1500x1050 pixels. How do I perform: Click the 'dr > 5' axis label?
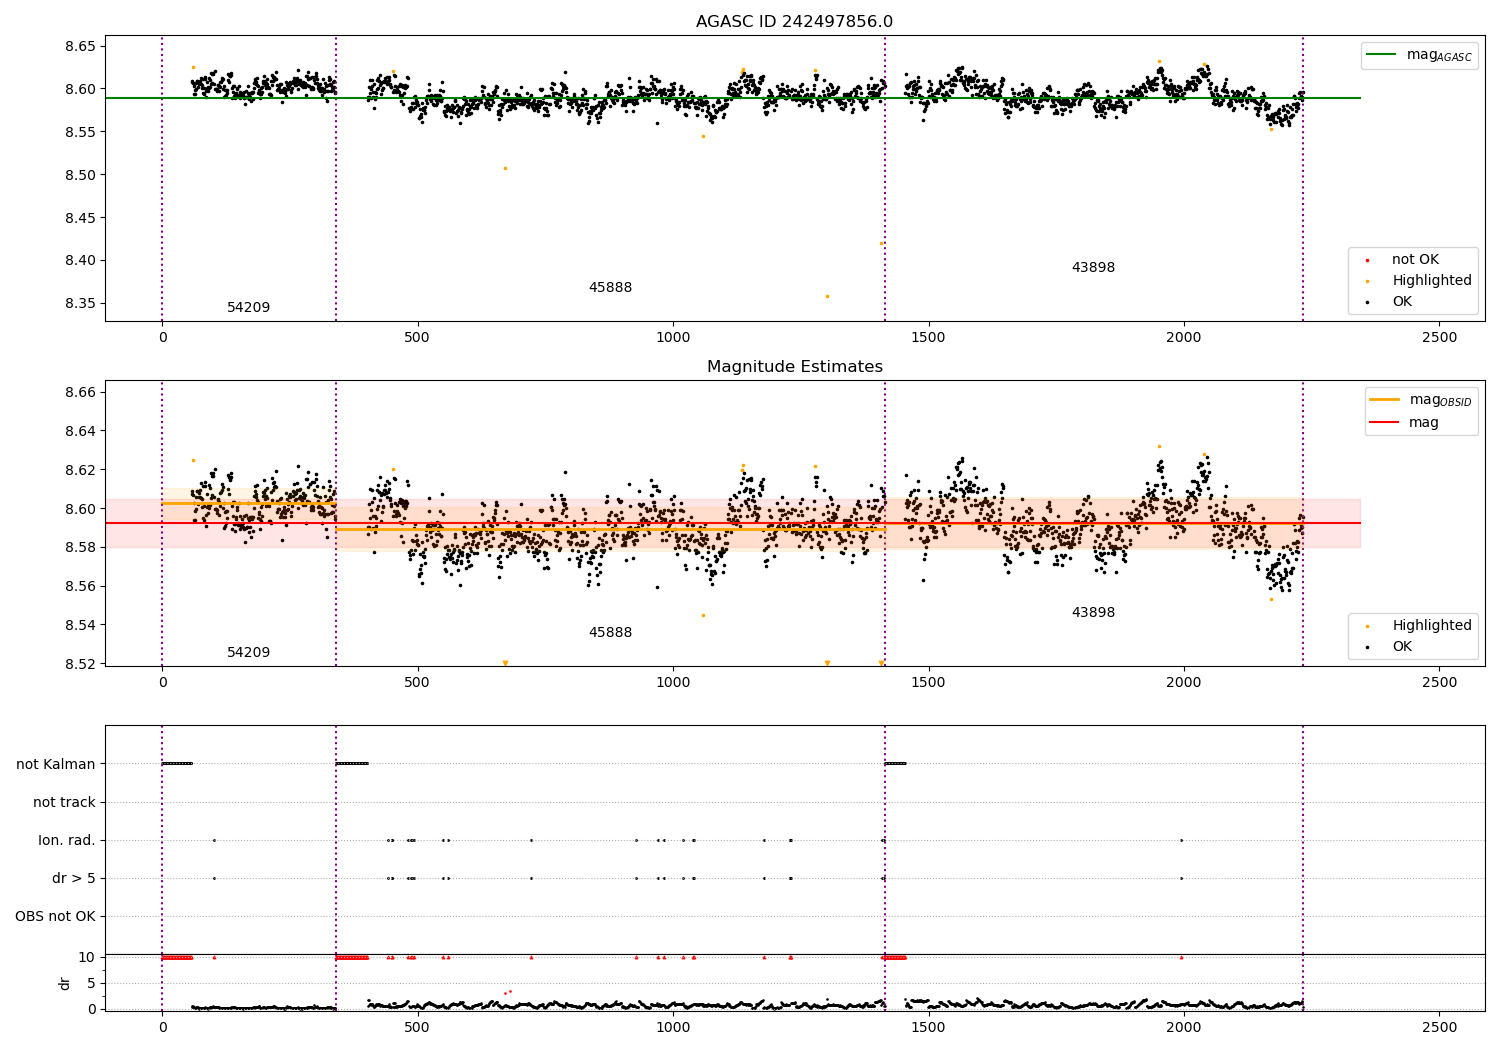pos(74,878)
